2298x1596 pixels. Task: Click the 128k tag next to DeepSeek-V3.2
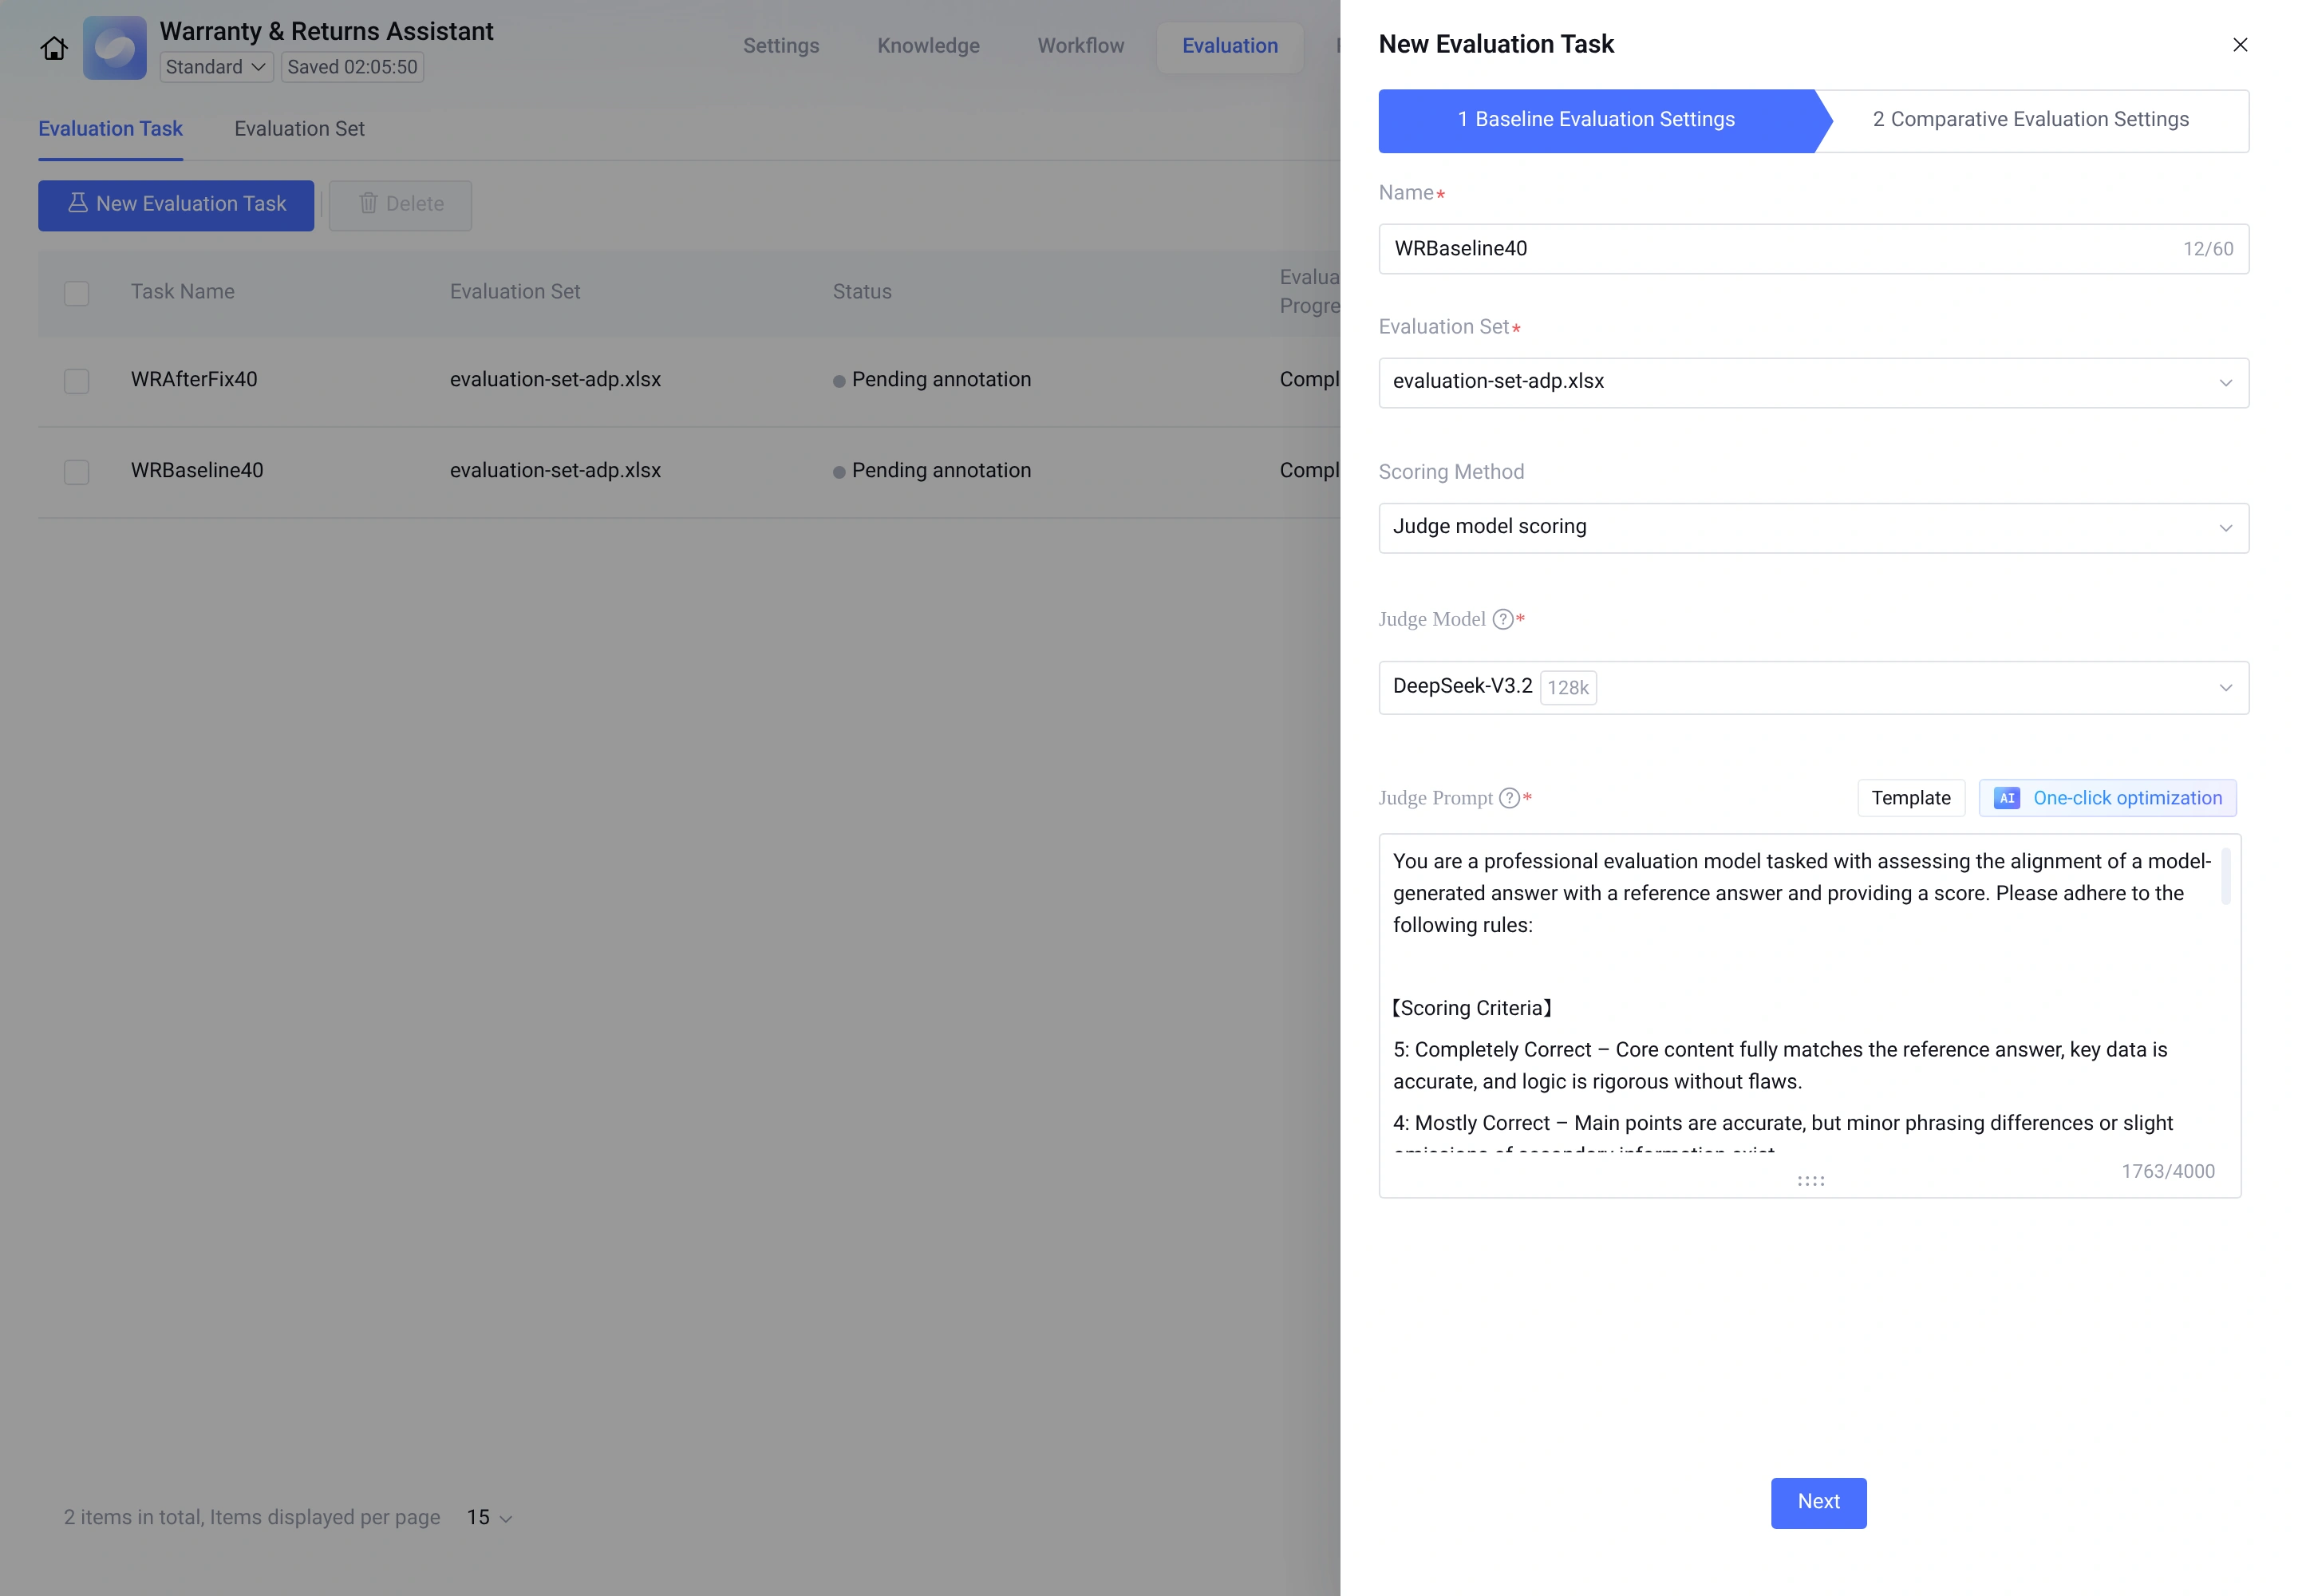tap(1567, 688)
